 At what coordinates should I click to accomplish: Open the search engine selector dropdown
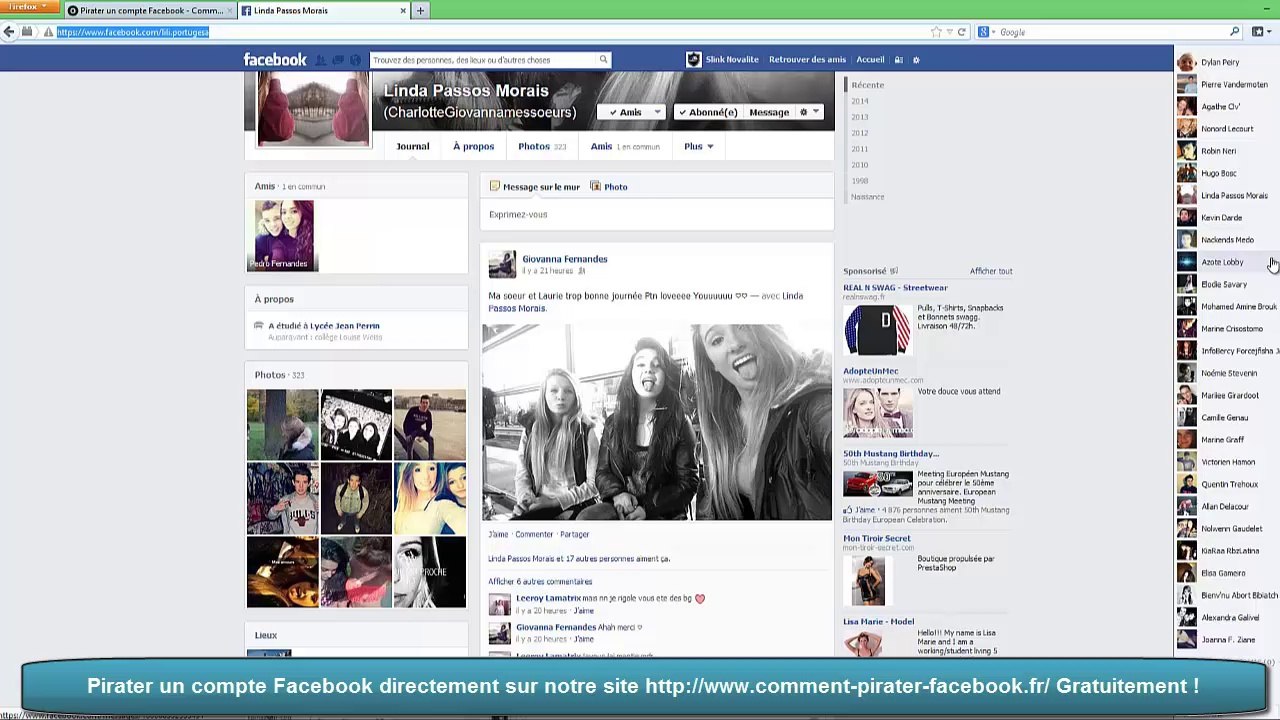(984, 32)
